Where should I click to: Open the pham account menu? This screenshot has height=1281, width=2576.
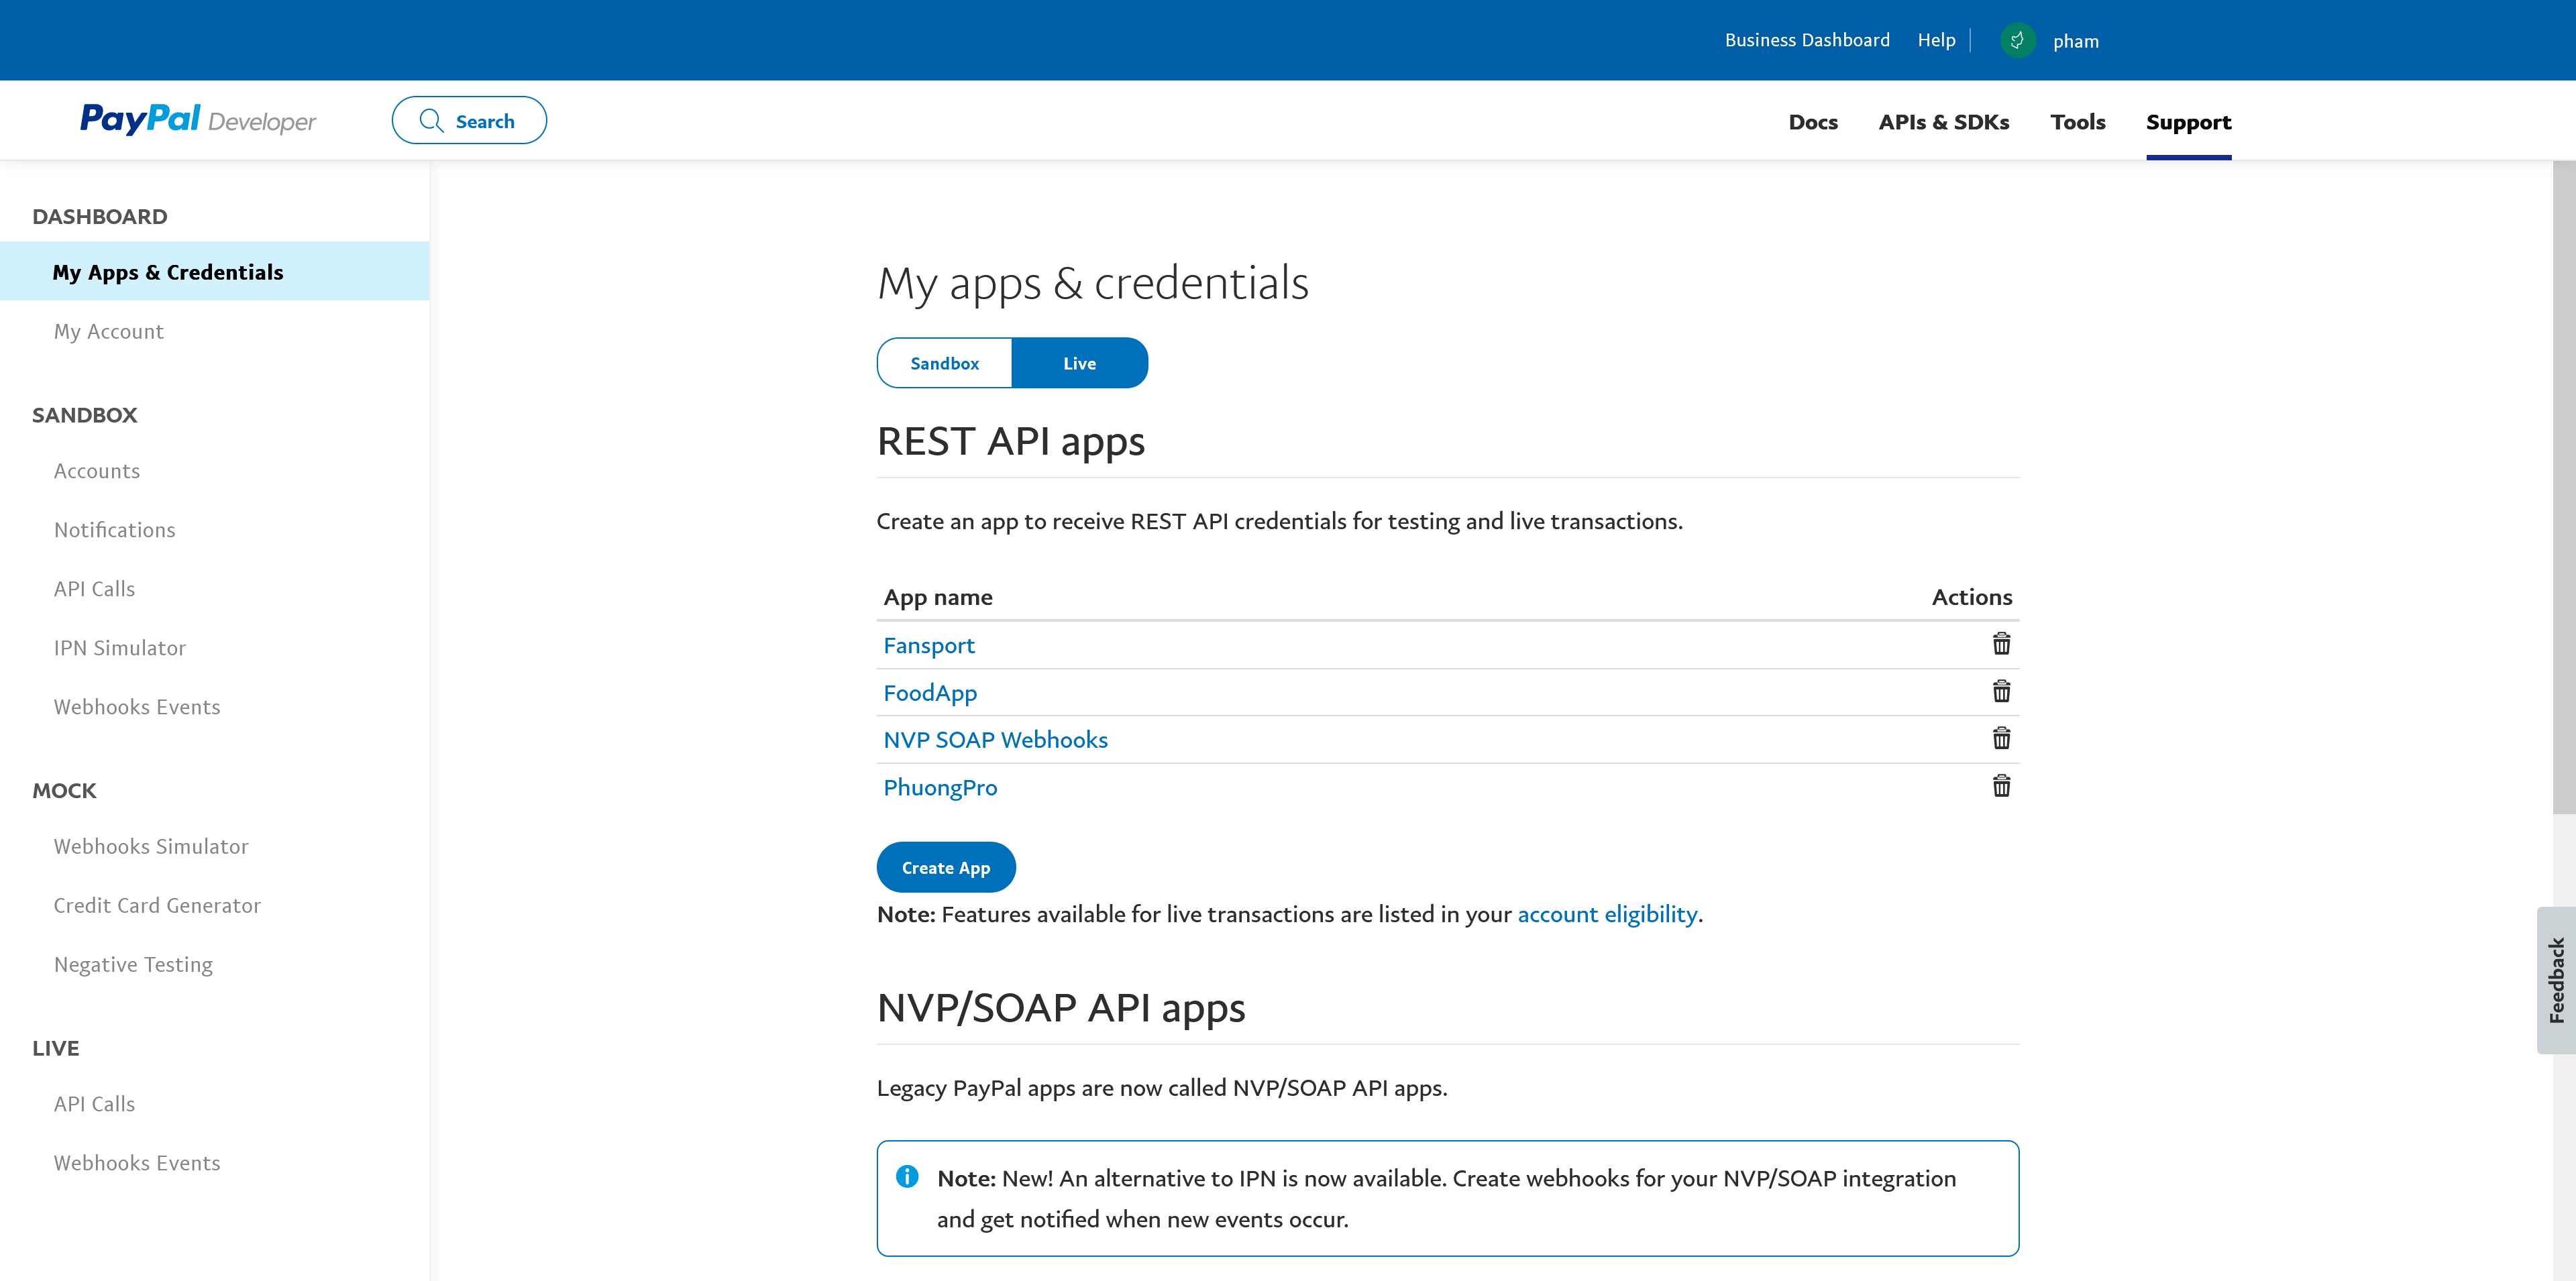(x=2076, y=41)
